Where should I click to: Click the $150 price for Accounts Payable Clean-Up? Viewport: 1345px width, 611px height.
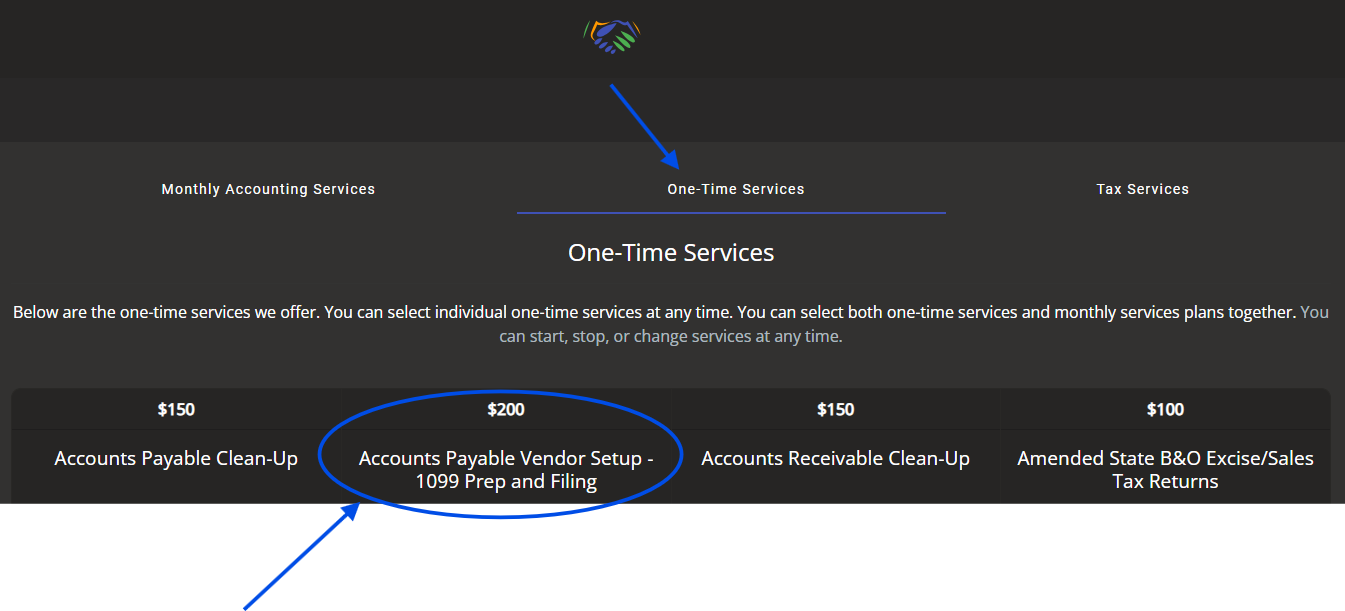click(x=176, y=409)
